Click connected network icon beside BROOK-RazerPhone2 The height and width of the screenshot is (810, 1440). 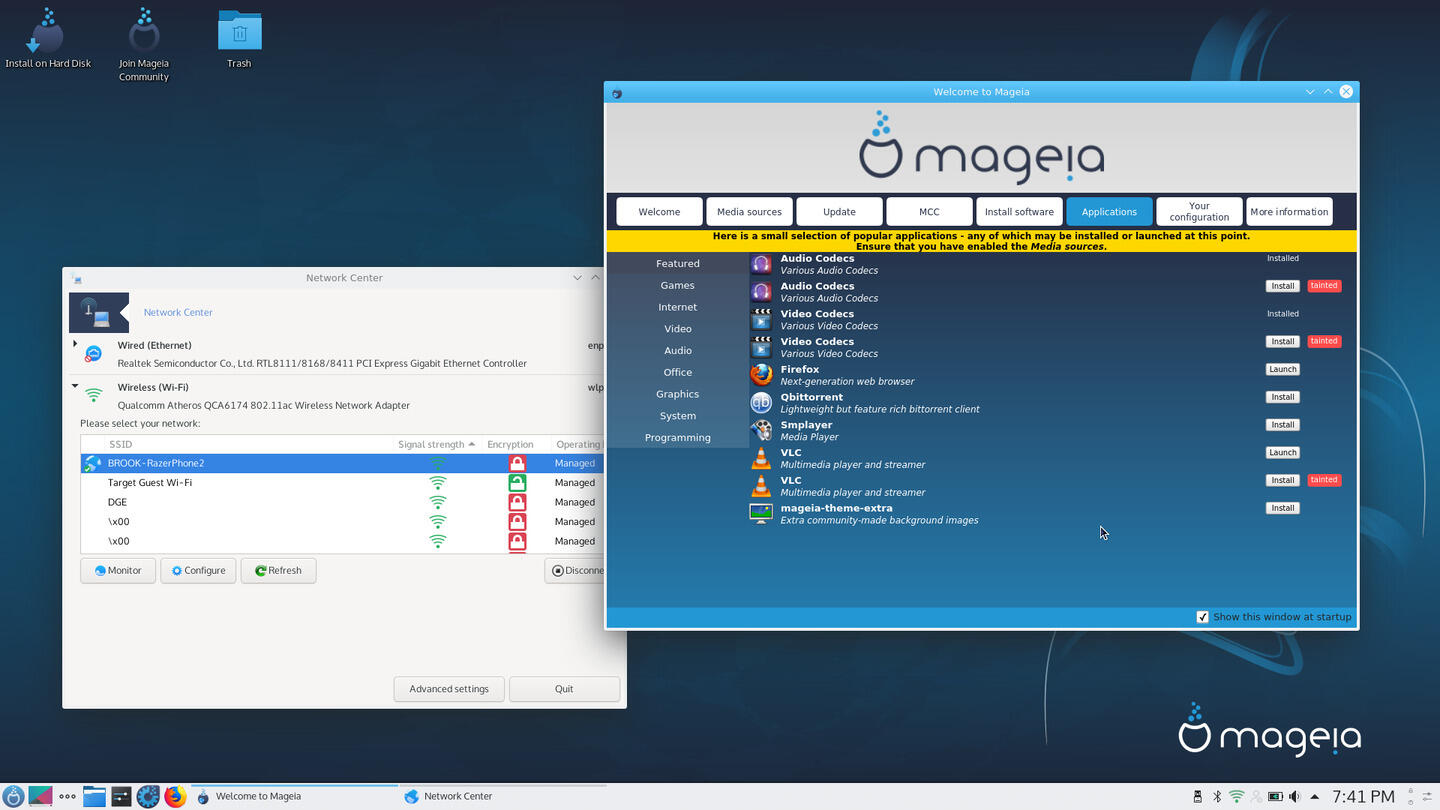coord(93,463)
